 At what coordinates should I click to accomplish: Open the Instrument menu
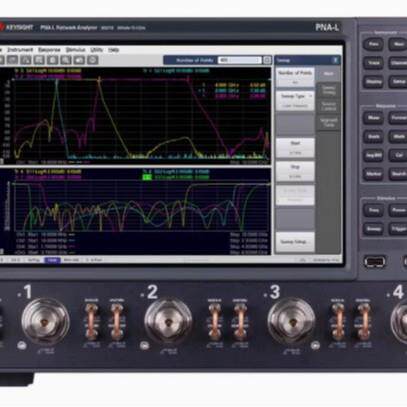(x=20, y=50)
